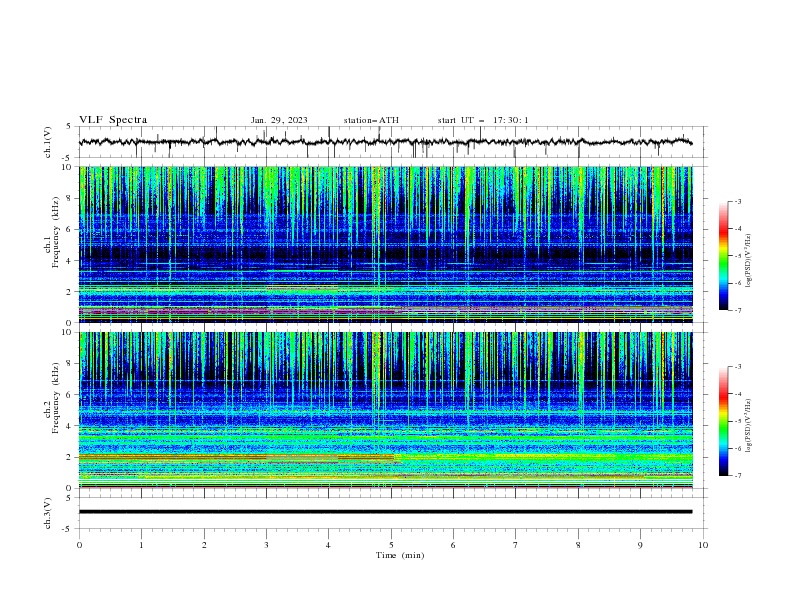
Task: Click the time axis tick '8'
Action: tap(578, 545)
